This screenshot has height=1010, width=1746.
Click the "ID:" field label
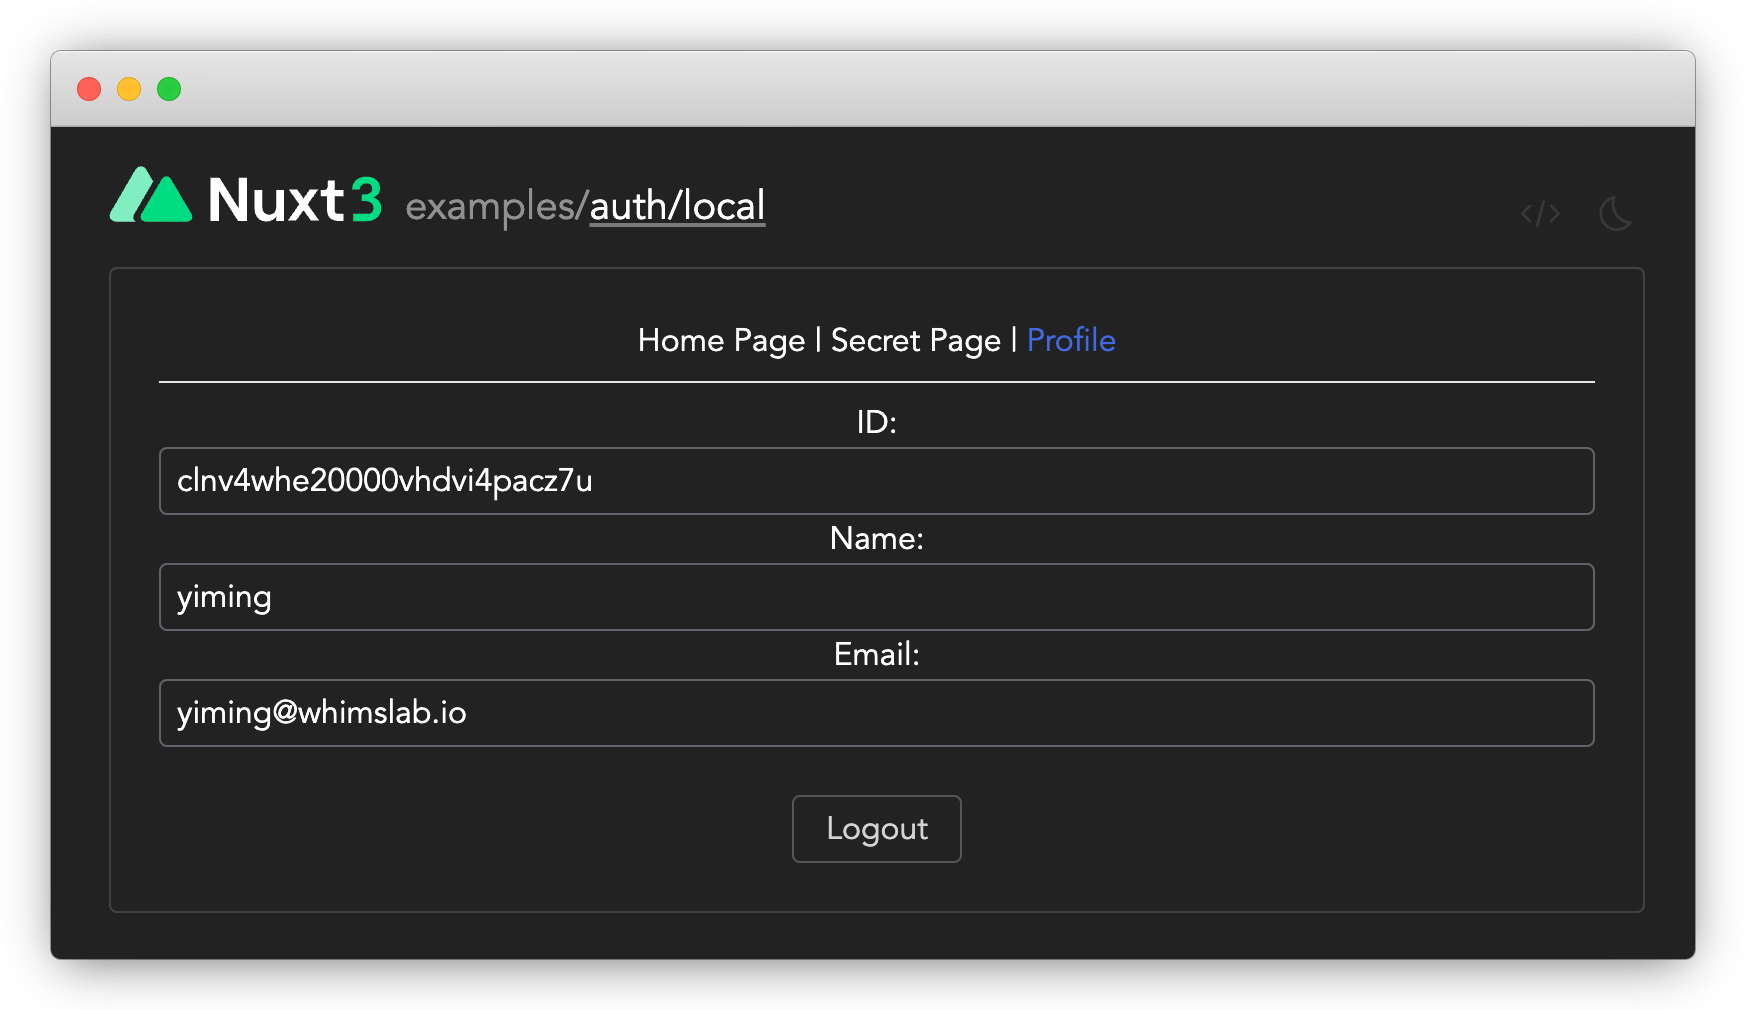[876, 422]
